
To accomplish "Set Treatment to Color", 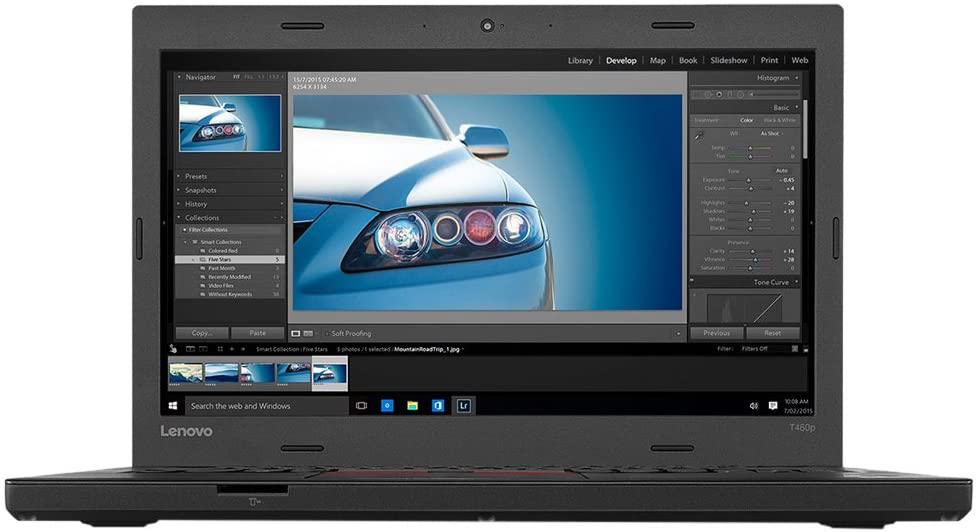I will click(x=747, y=120).
